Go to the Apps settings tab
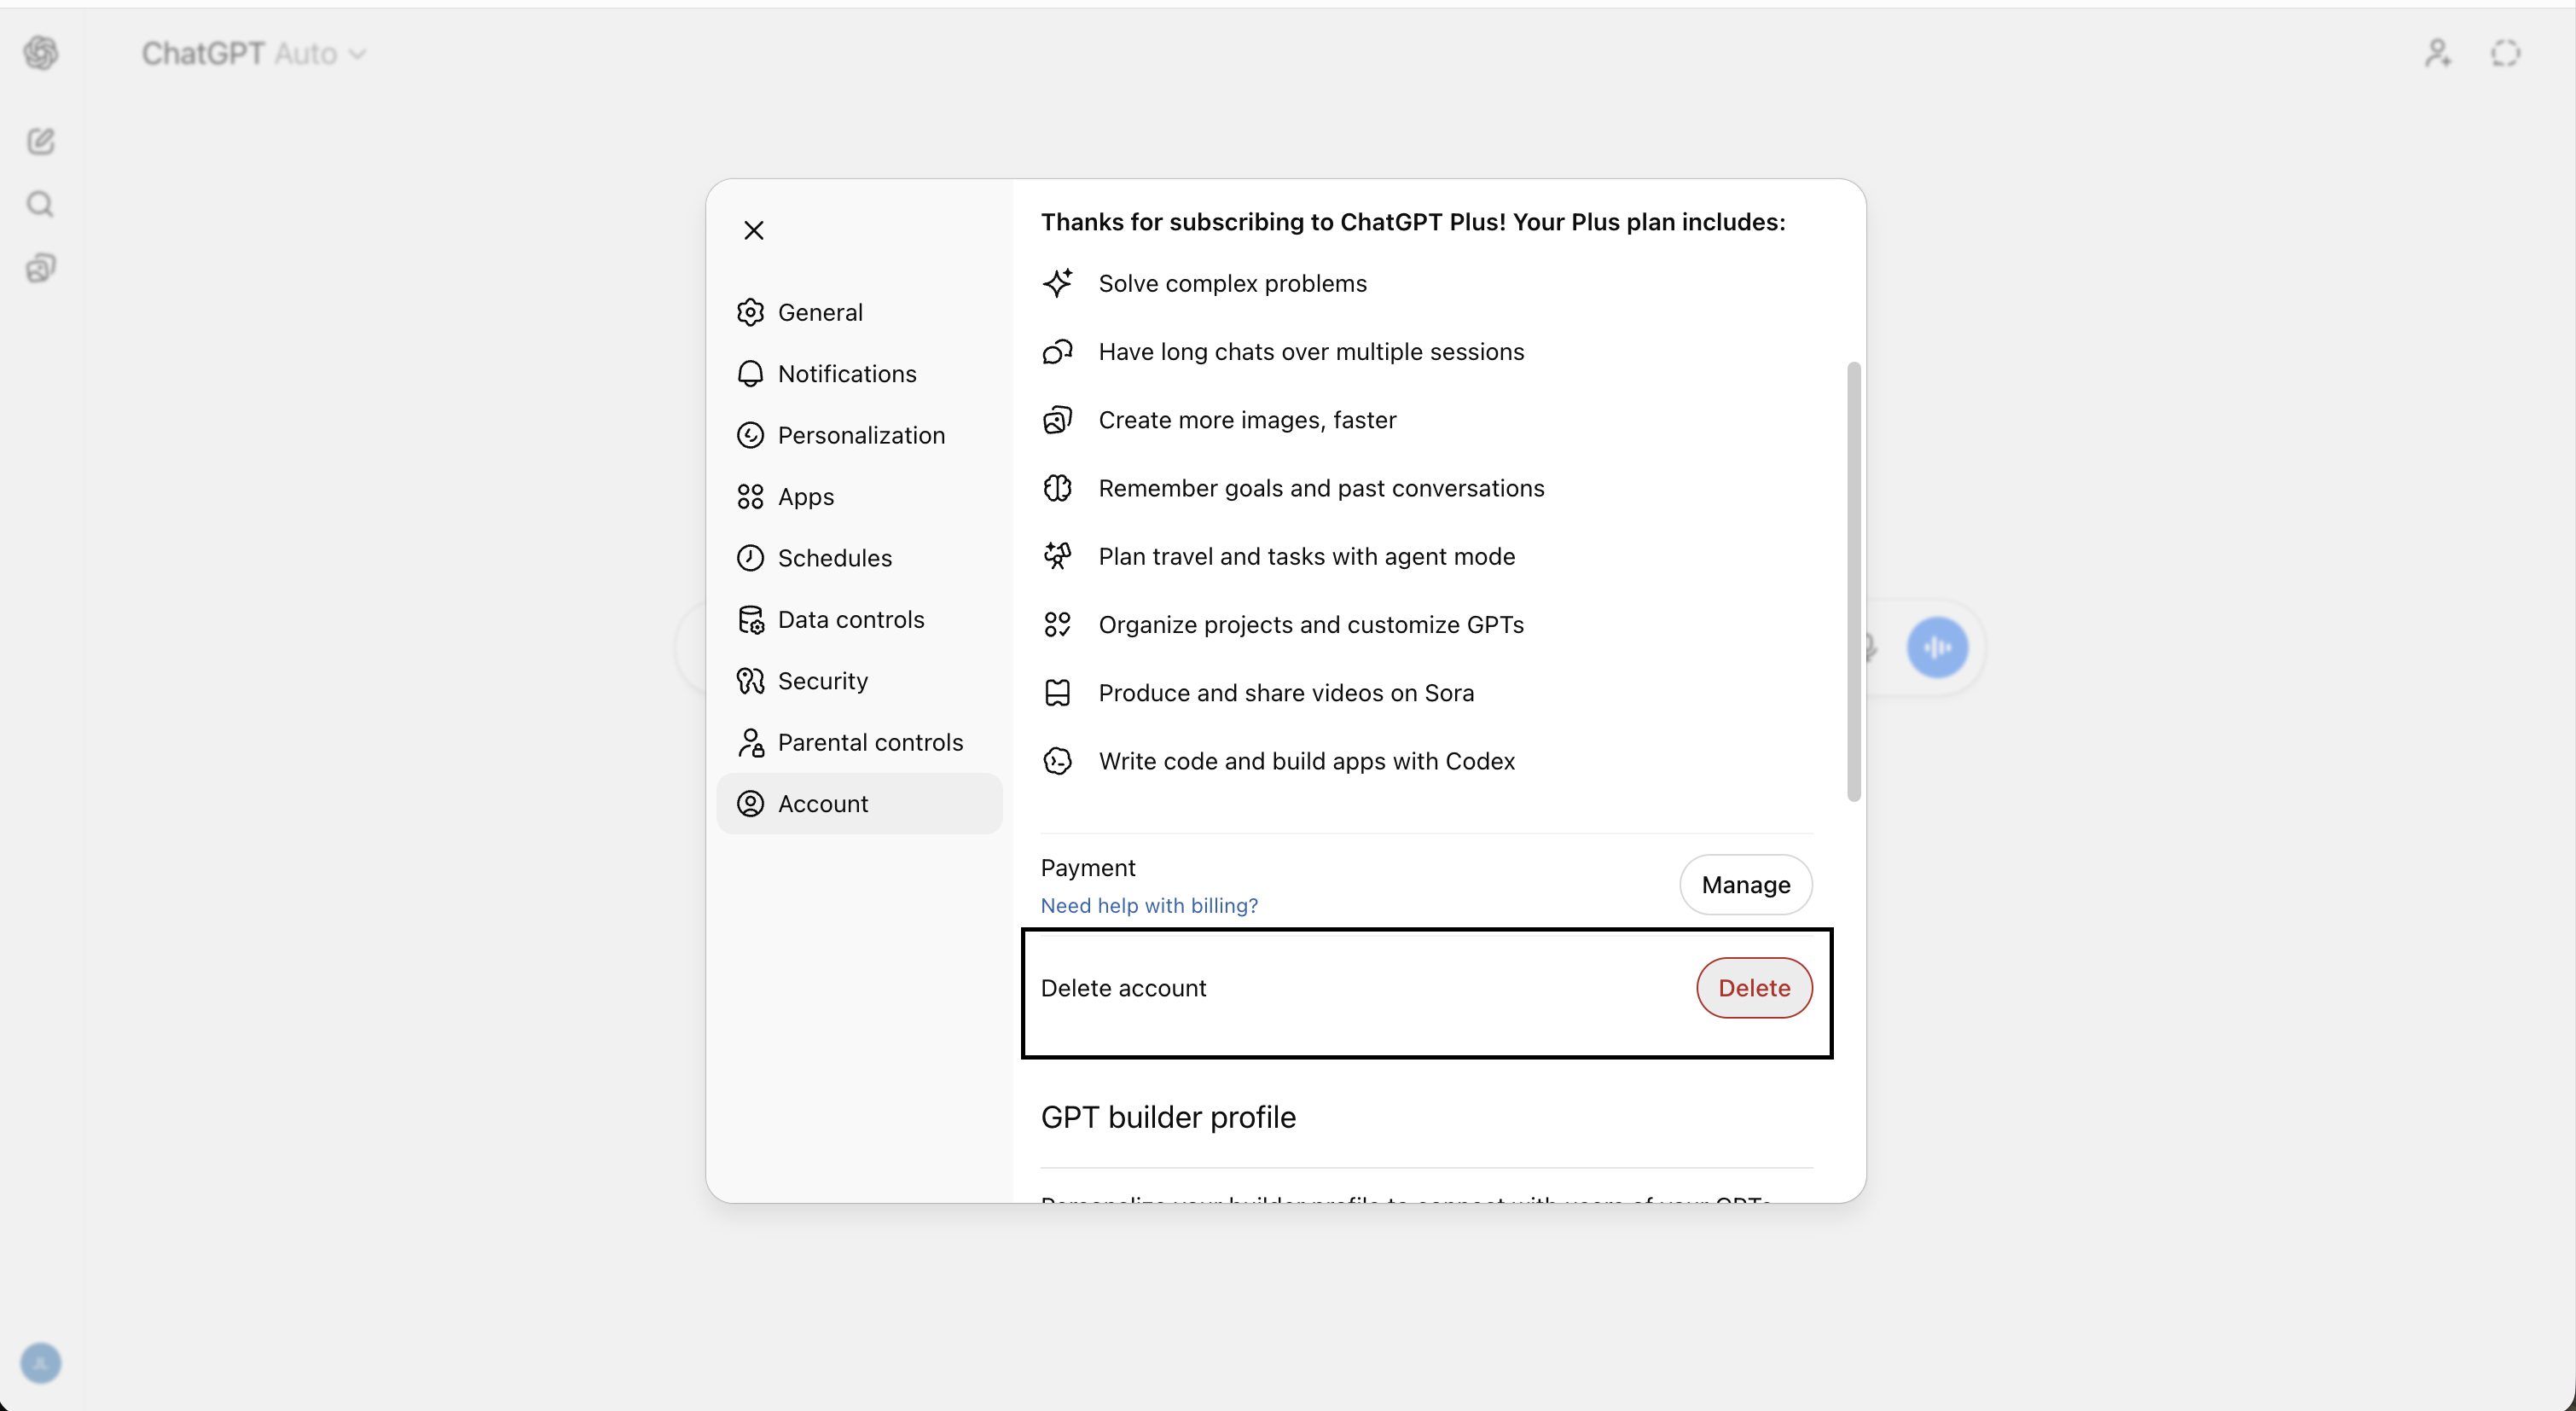This screenshot has height=1411, width=2576. point(805,497)
